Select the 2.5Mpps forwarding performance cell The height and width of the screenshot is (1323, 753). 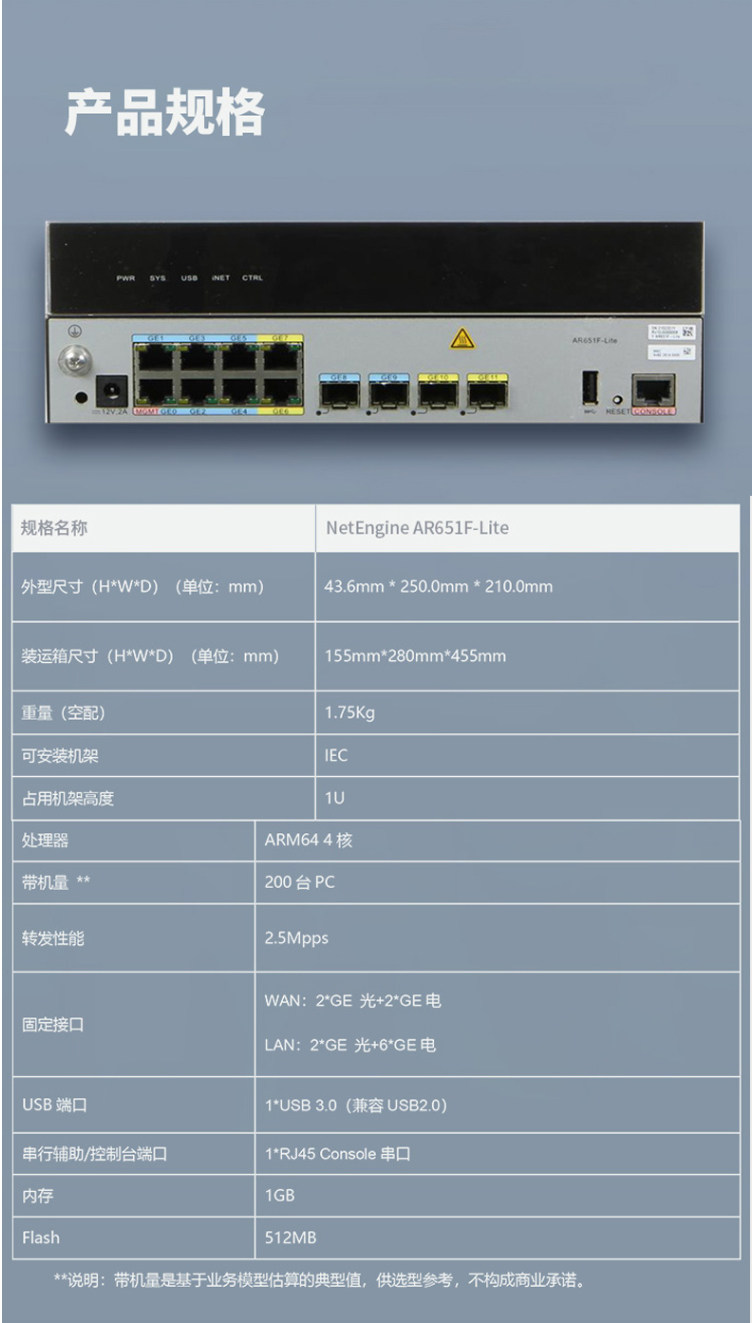pos(497,938)
